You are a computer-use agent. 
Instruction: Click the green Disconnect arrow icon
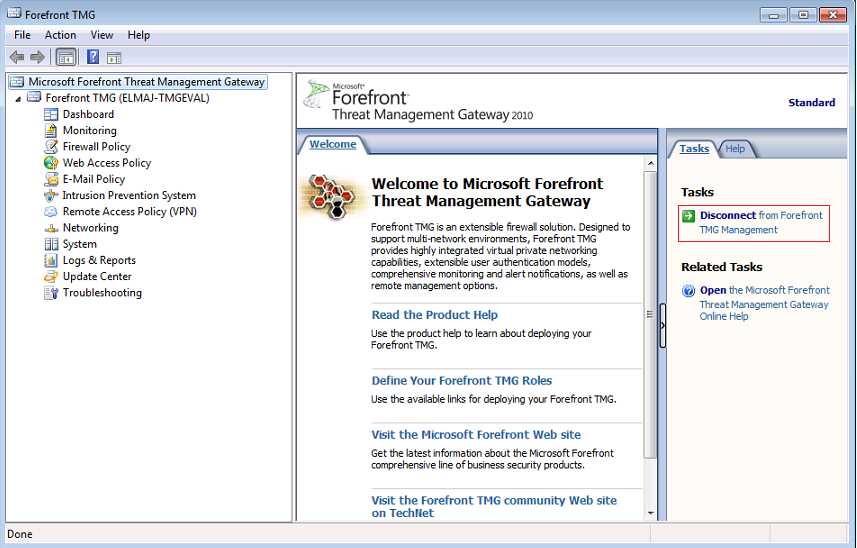tap(689, 216)
